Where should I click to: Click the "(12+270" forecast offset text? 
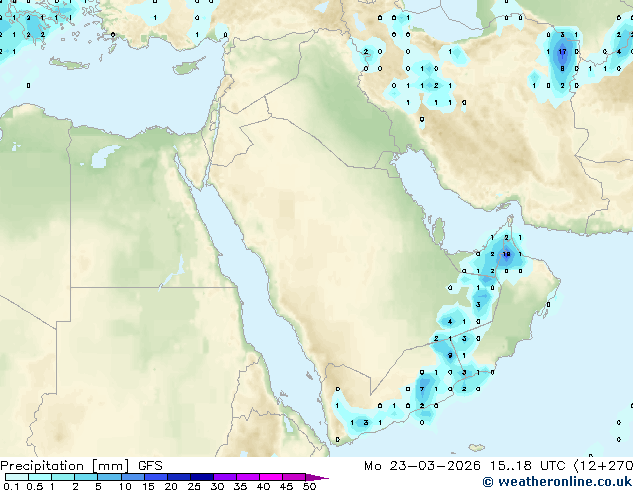[x=603, y=466]
